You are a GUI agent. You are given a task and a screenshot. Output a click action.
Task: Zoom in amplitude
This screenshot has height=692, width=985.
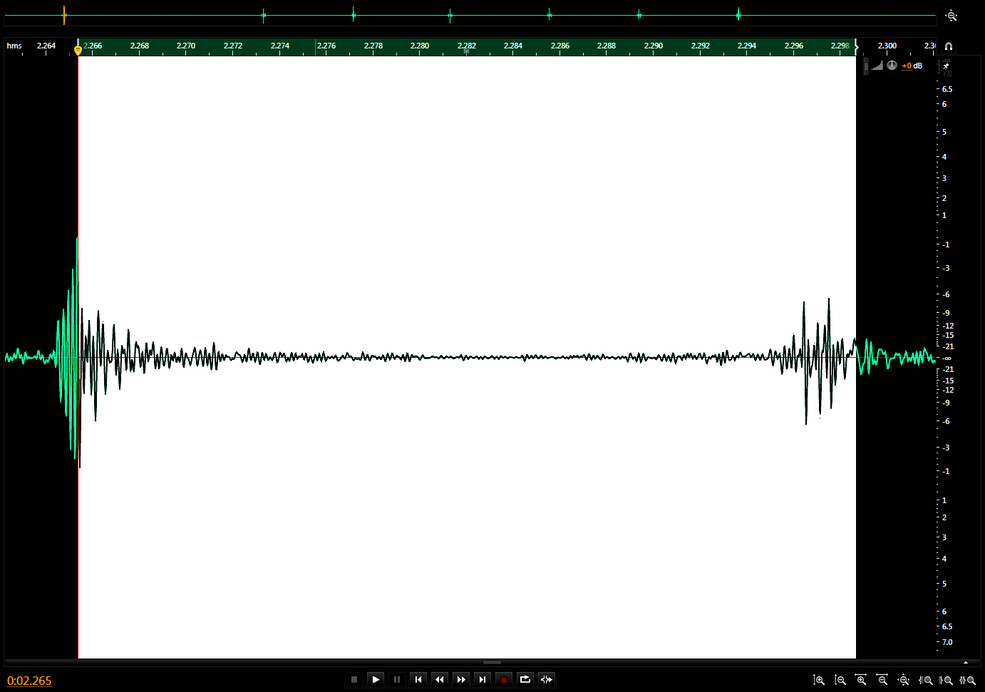(x=819, y=680)
